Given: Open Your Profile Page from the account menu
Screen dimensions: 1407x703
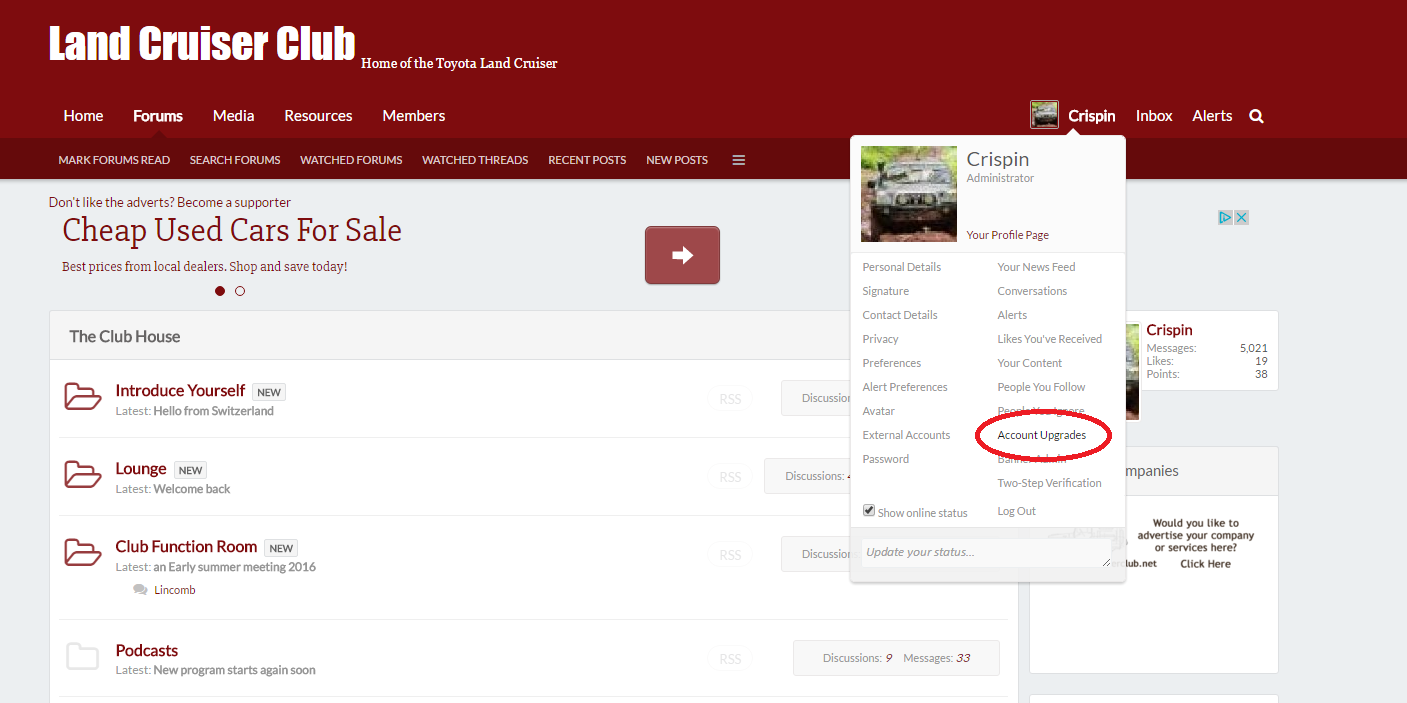Looking at the screenshot, I should [x=1008, y=235].
